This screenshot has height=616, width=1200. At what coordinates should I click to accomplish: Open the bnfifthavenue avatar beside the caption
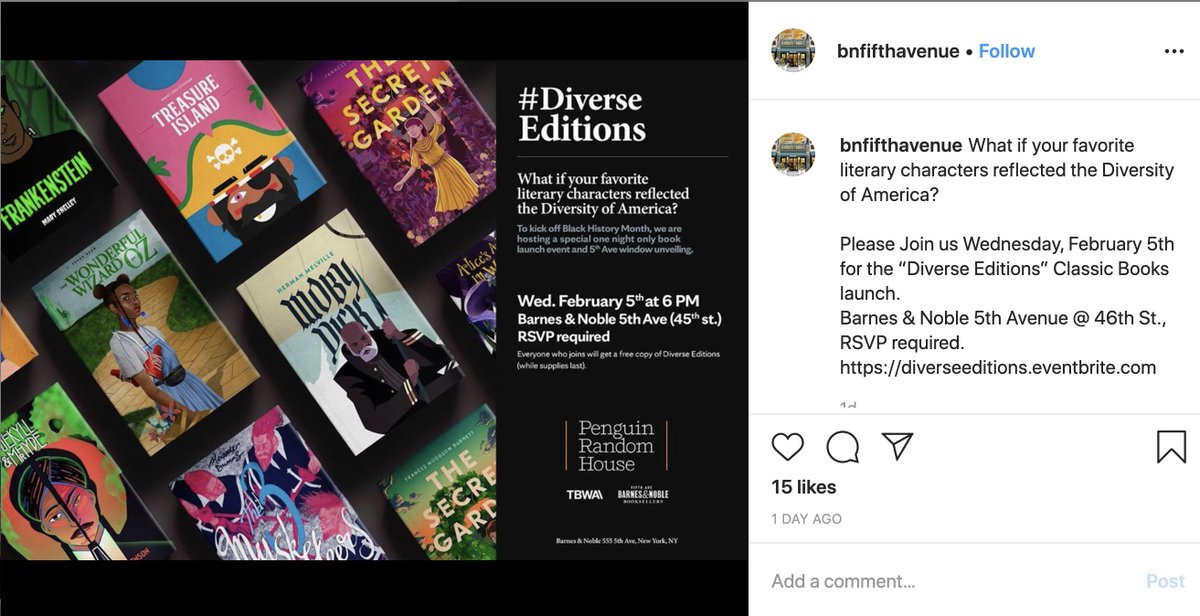pos(793,155)
